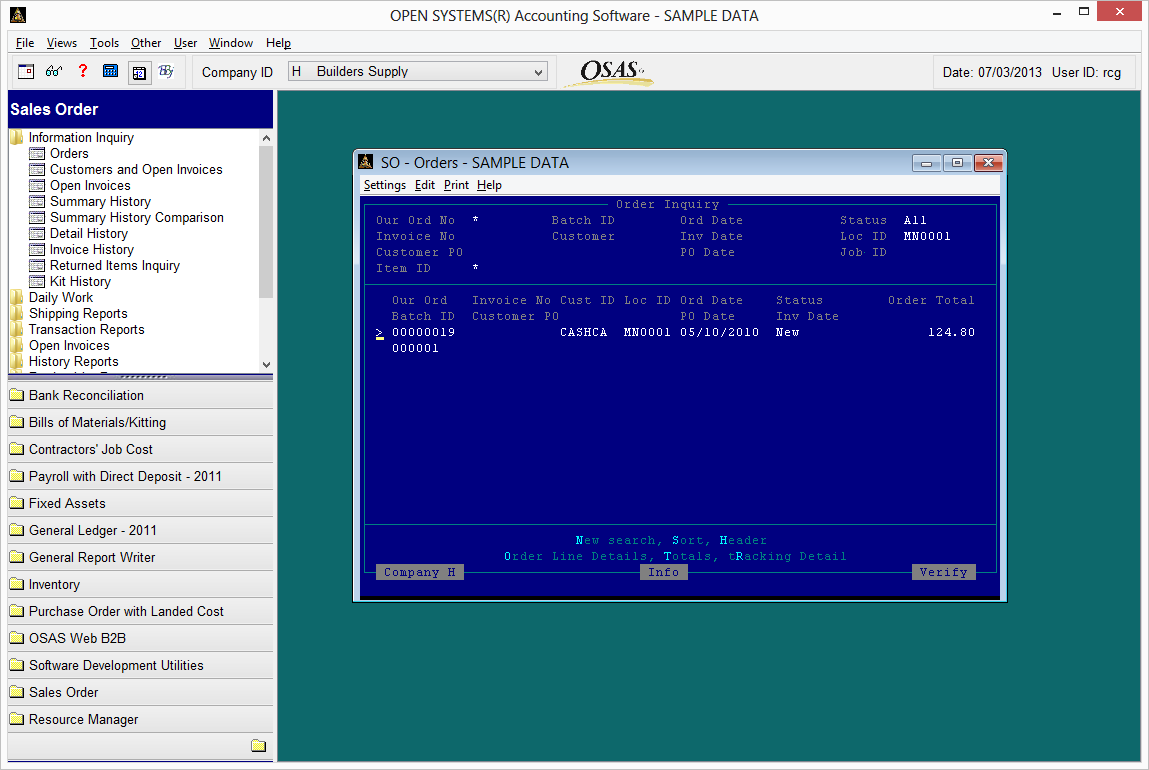Open Kit History item
The width and height of the screenshot is (1149, 770).
coord(80,282)
